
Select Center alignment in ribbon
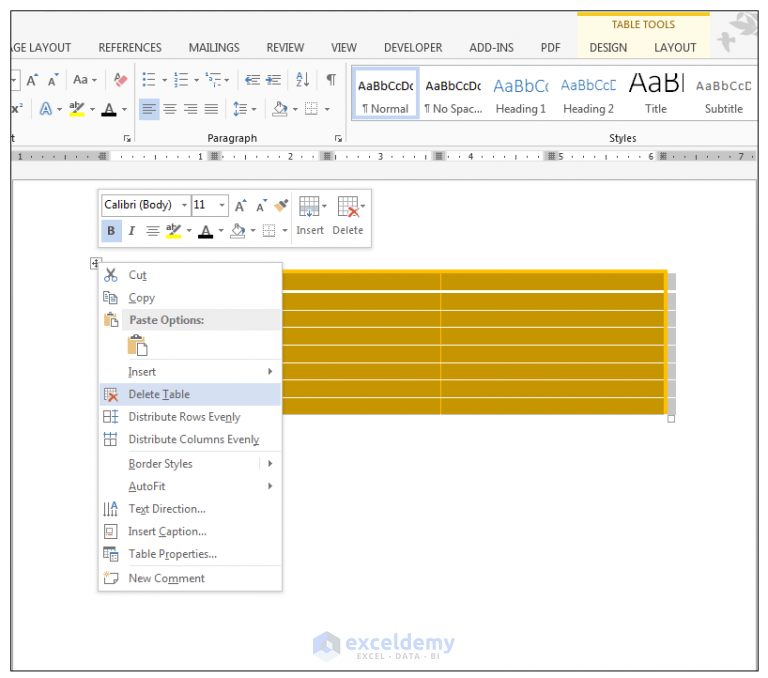[170, 109]
